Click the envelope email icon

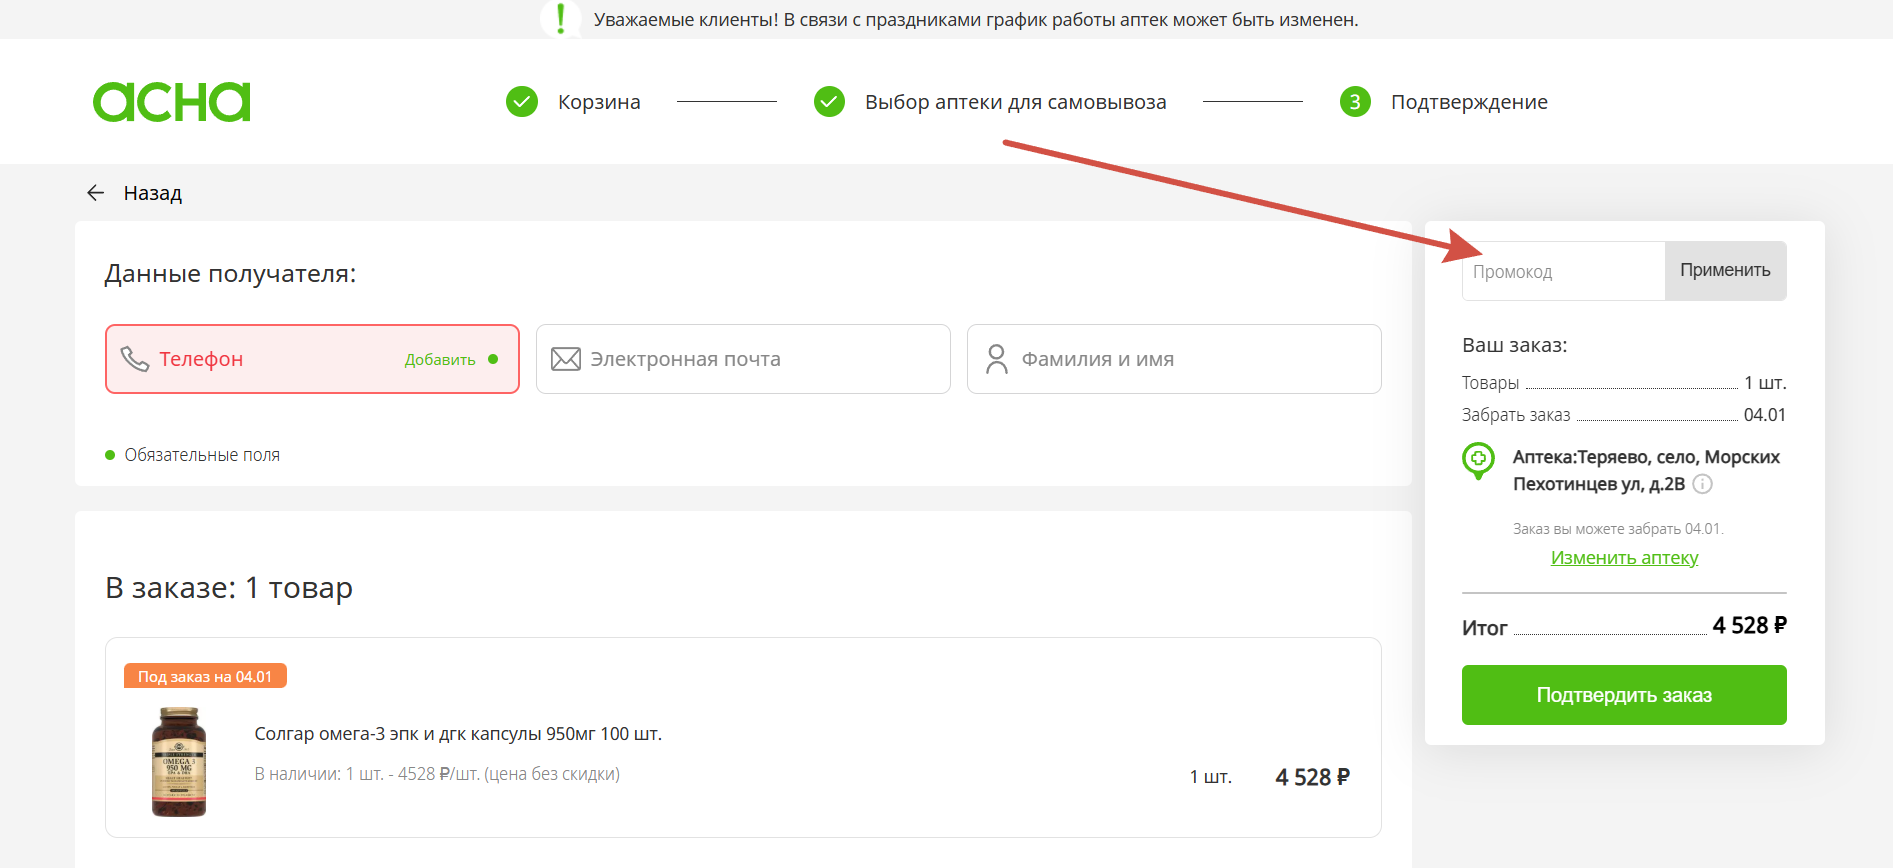coord(566,359)
